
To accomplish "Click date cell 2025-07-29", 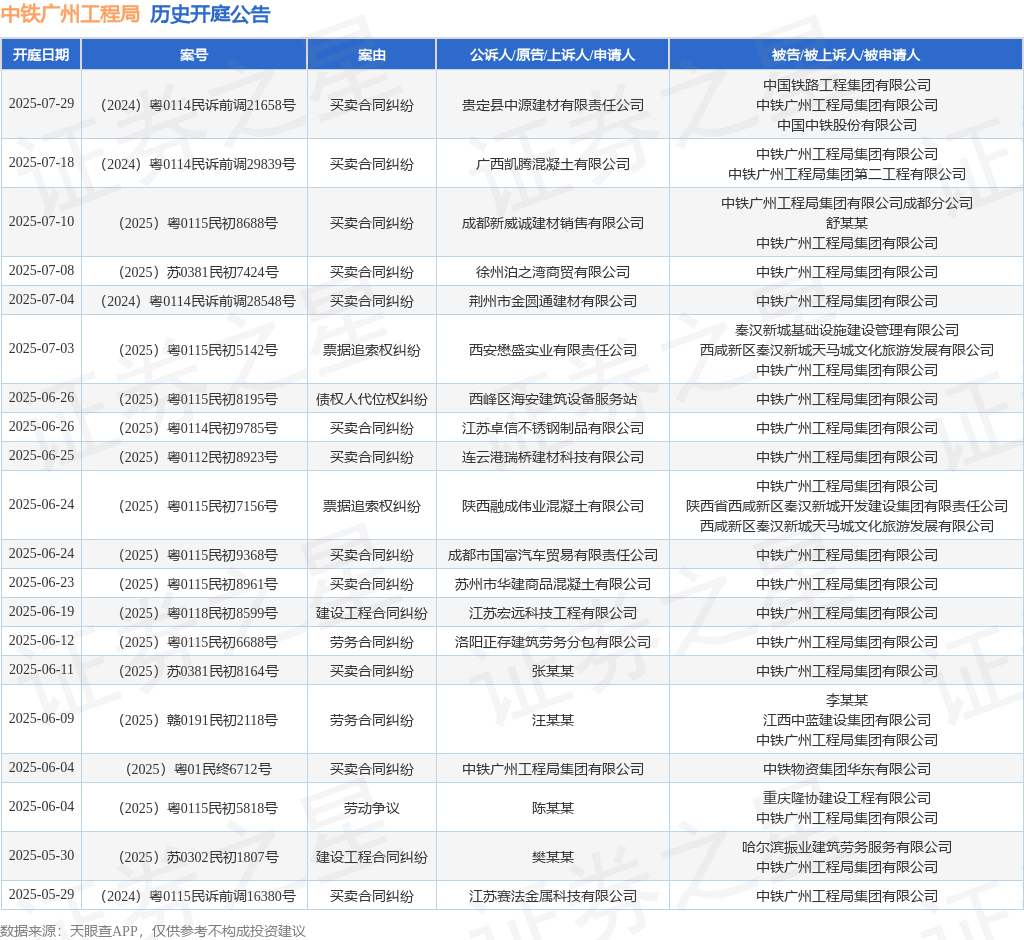I will tap(41, 104).
